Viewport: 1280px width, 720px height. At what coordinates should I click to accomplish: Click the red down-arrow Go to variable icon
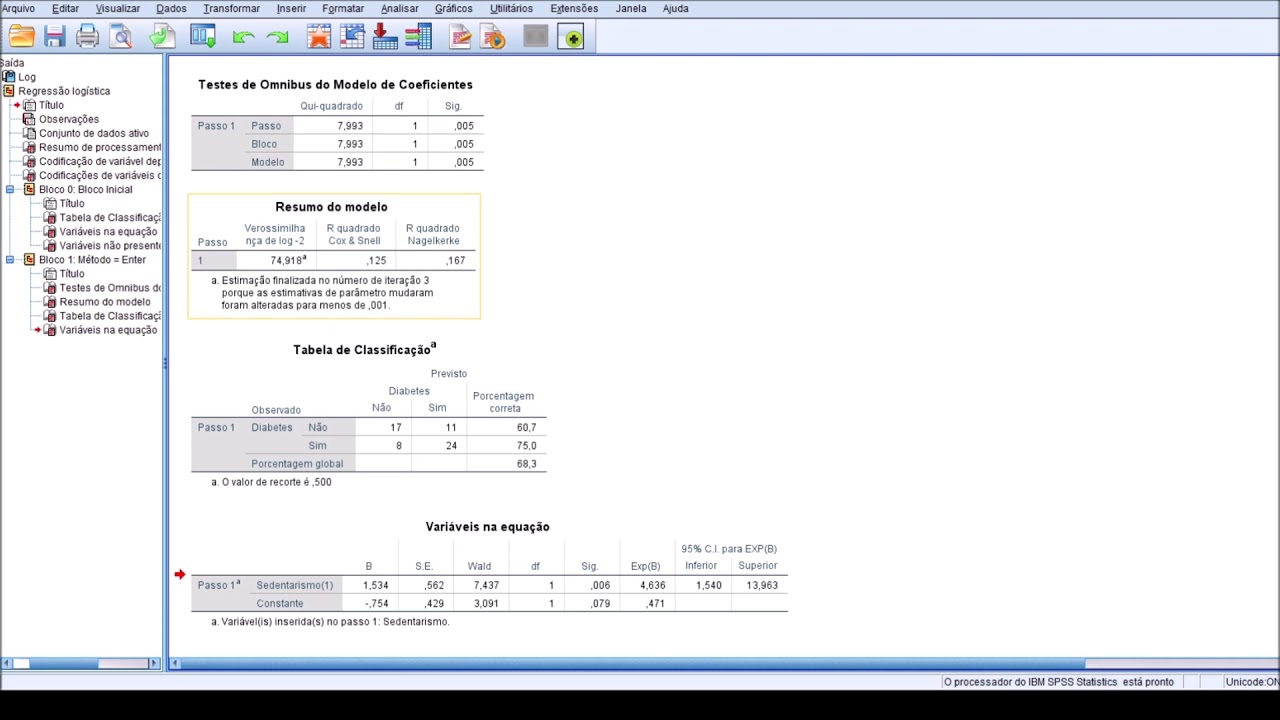click(x=385, y=38)
